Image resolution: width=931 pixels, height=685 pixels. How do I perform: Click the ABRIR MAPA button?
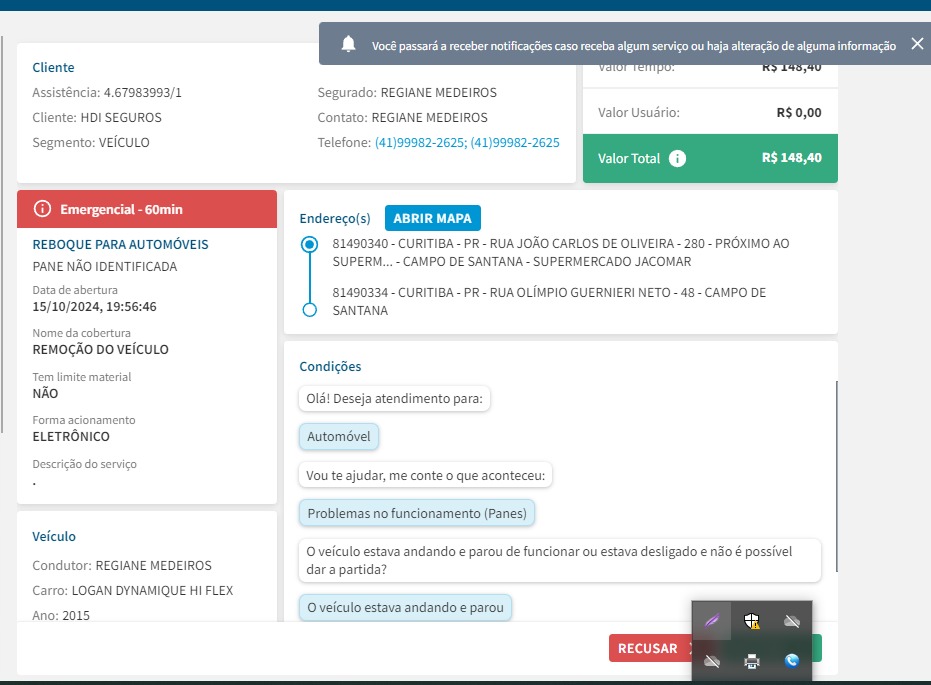pos(432,218)
